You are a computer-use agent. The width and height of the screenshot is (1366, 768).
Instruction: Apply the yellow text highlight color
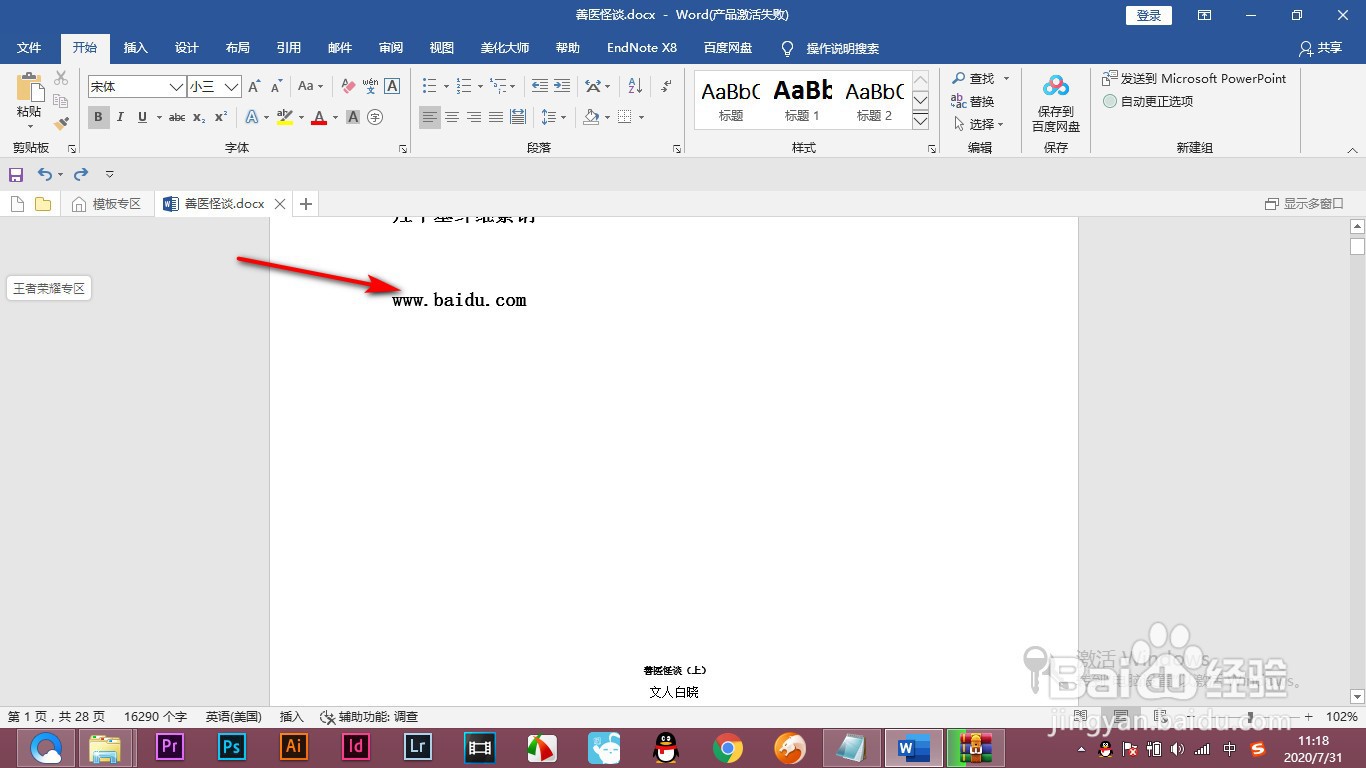click(x=284, y=117)
